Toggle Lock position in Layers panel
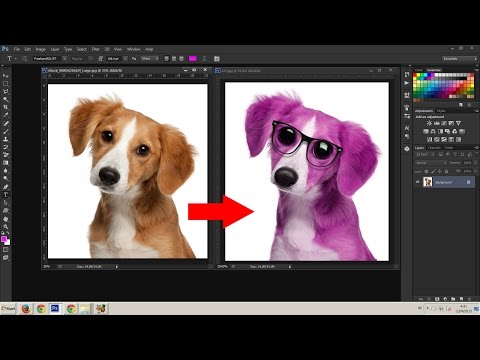 [440, 171]
